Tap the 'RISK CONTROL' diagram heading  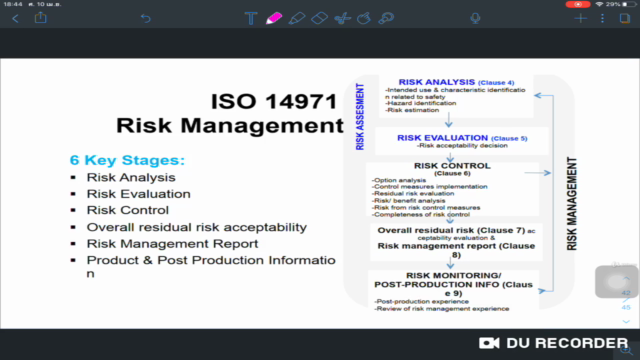click(x=452, y=166)
